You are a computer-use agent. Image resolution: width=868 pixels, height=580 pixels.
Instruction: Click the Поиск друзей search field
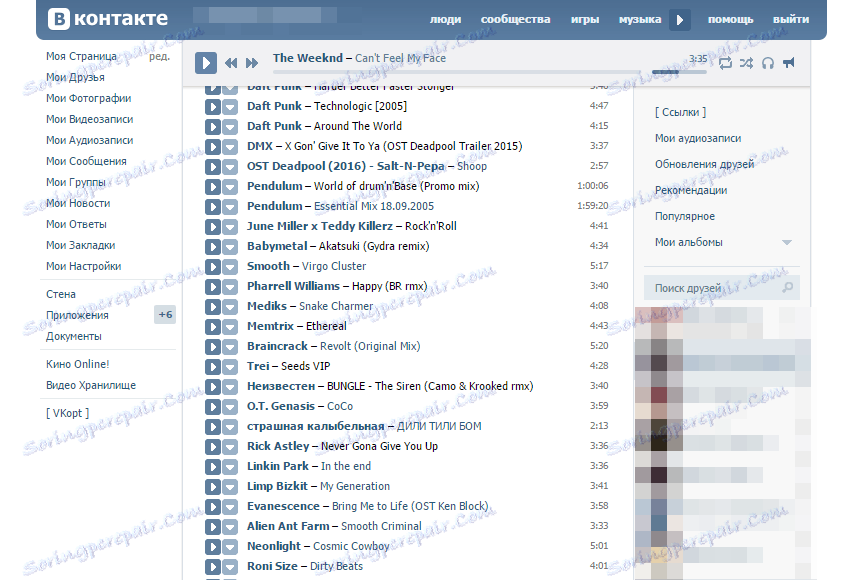pyautogui.click(x=722, y=288)
